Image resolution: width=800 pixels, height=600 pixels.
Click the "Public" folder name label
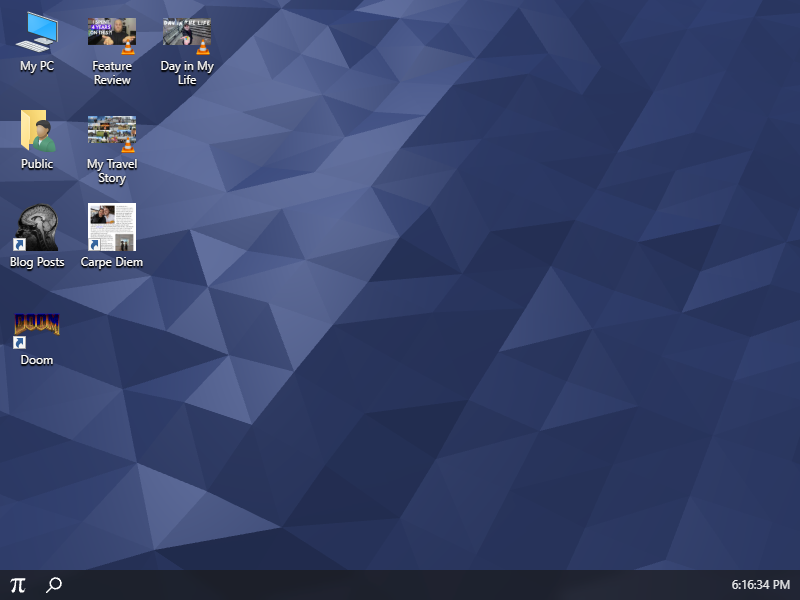[37, 164]
